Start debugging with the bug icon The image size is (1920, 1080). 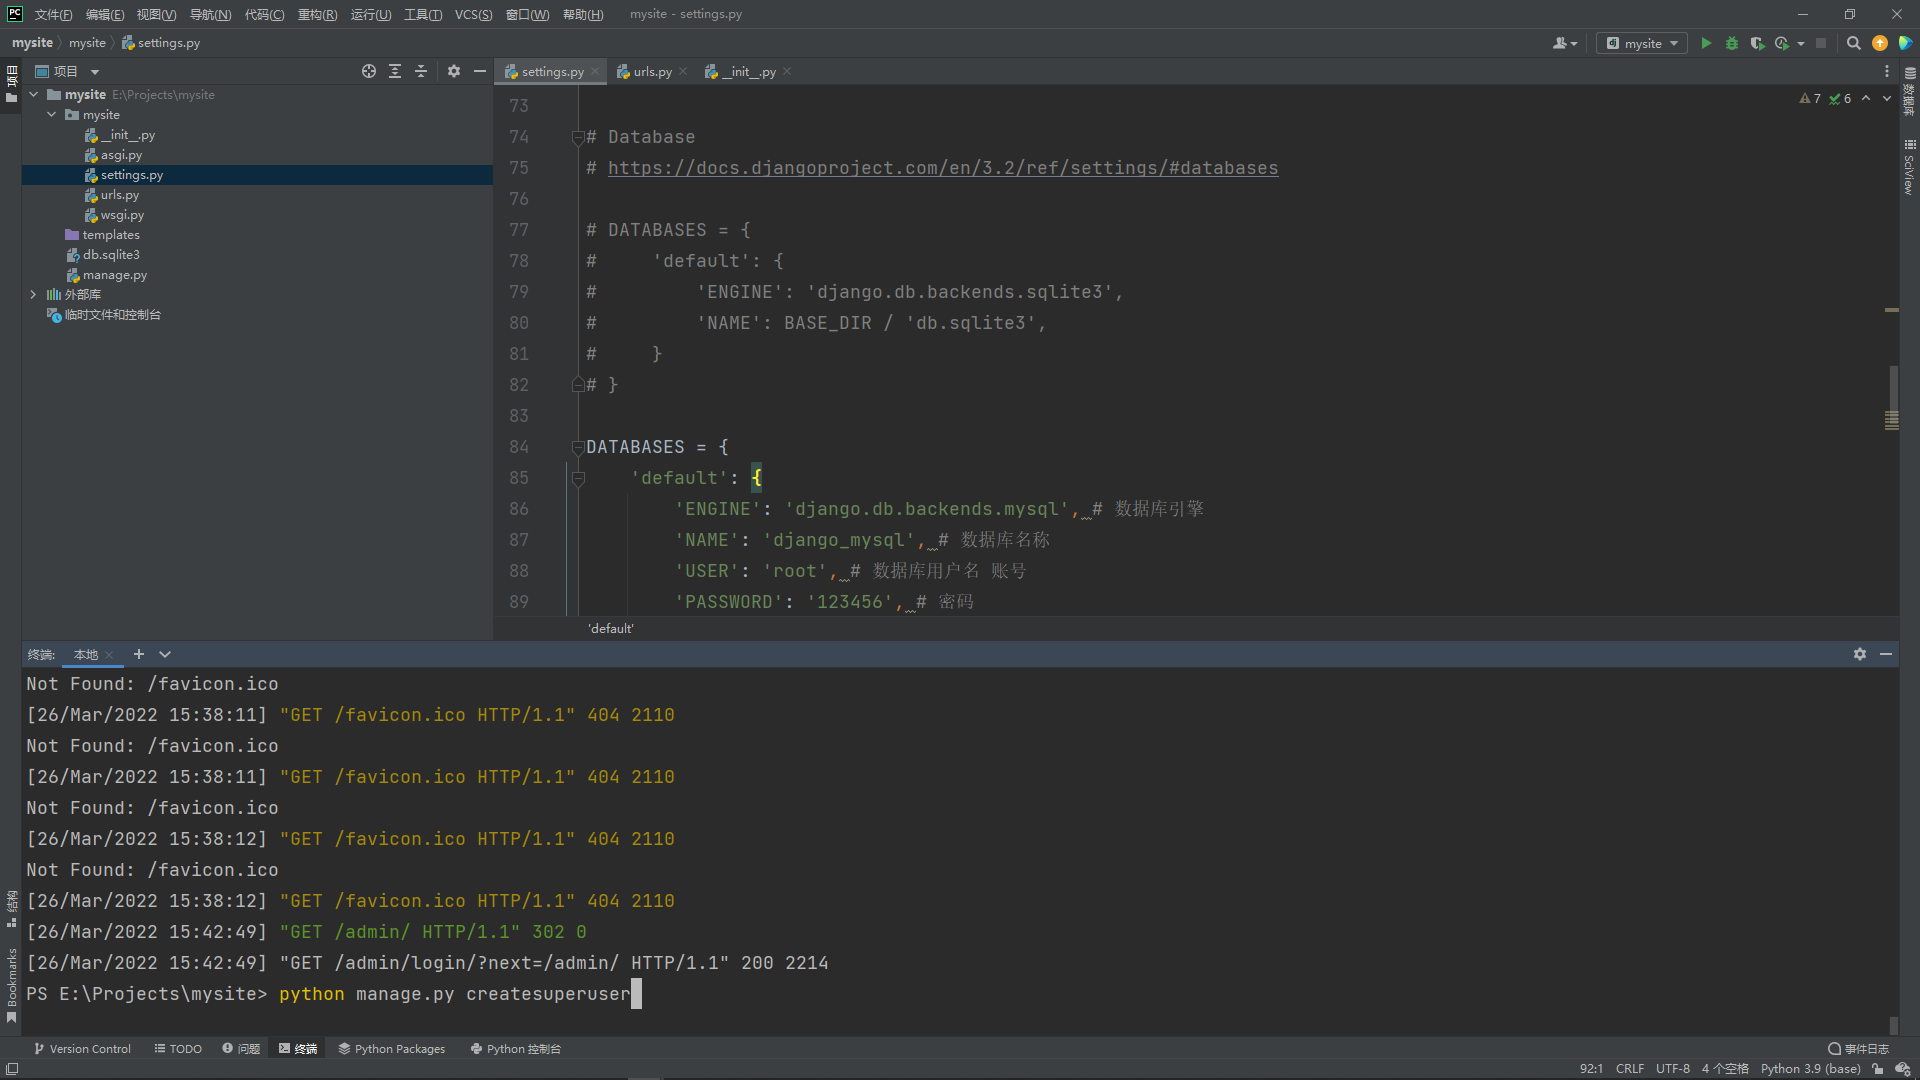click(x=1732, y=43)
